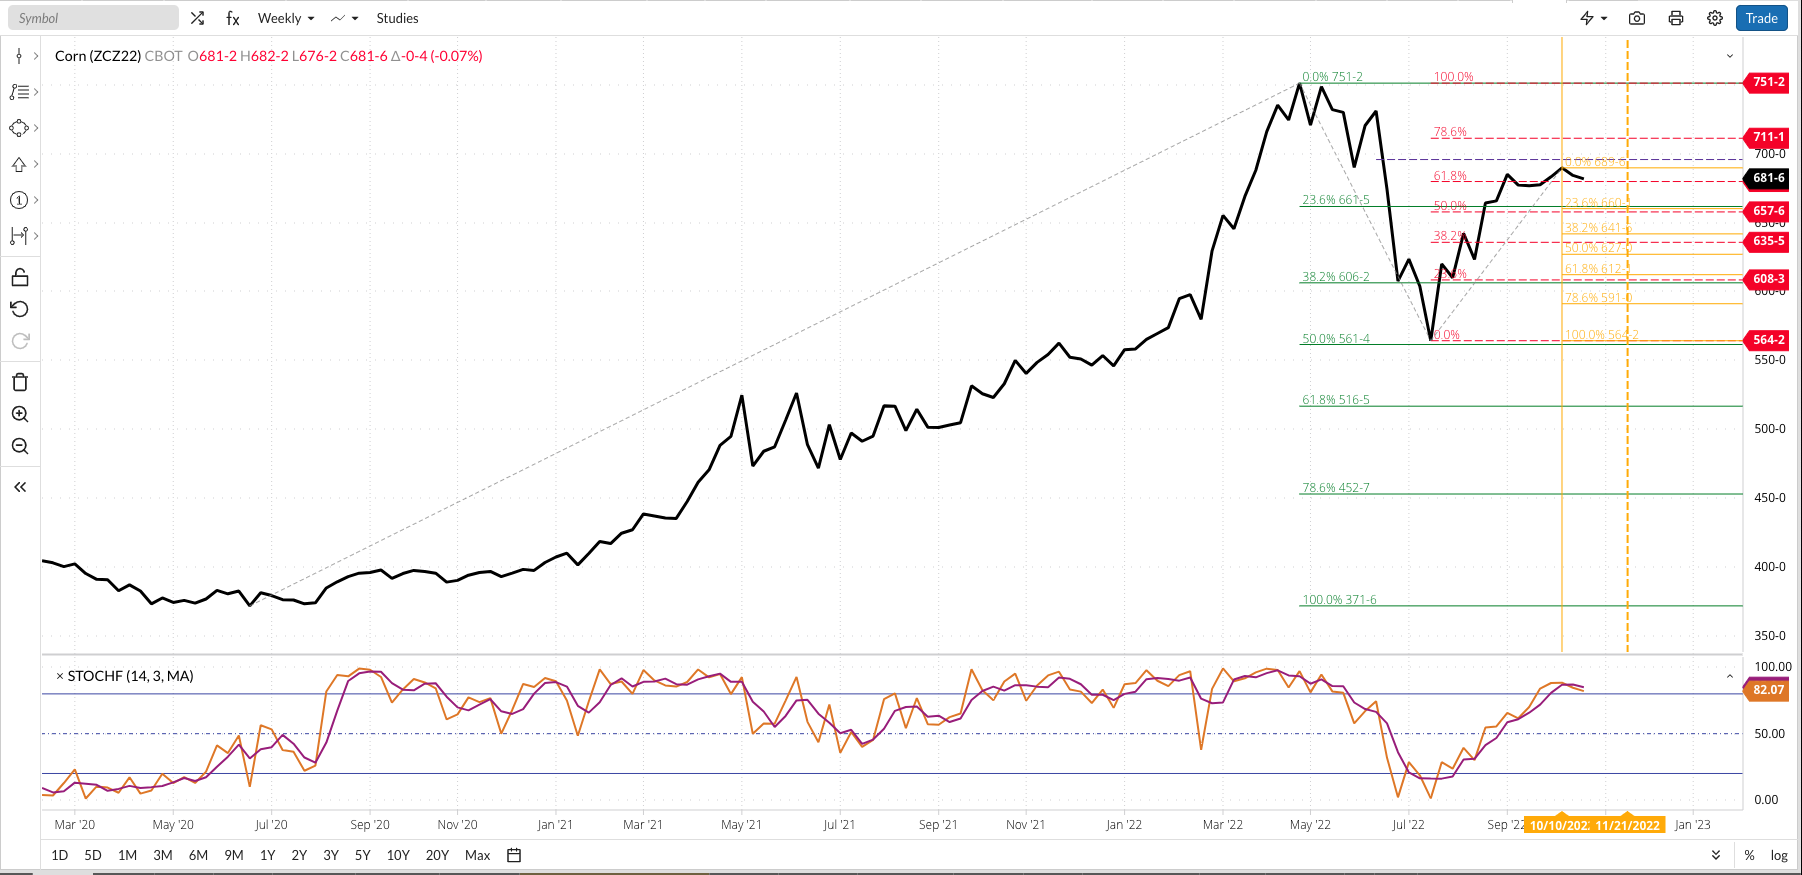Select the up arrow annotation tool
The height and width of the screenshot is (875, 1802).
pos(19,164)
